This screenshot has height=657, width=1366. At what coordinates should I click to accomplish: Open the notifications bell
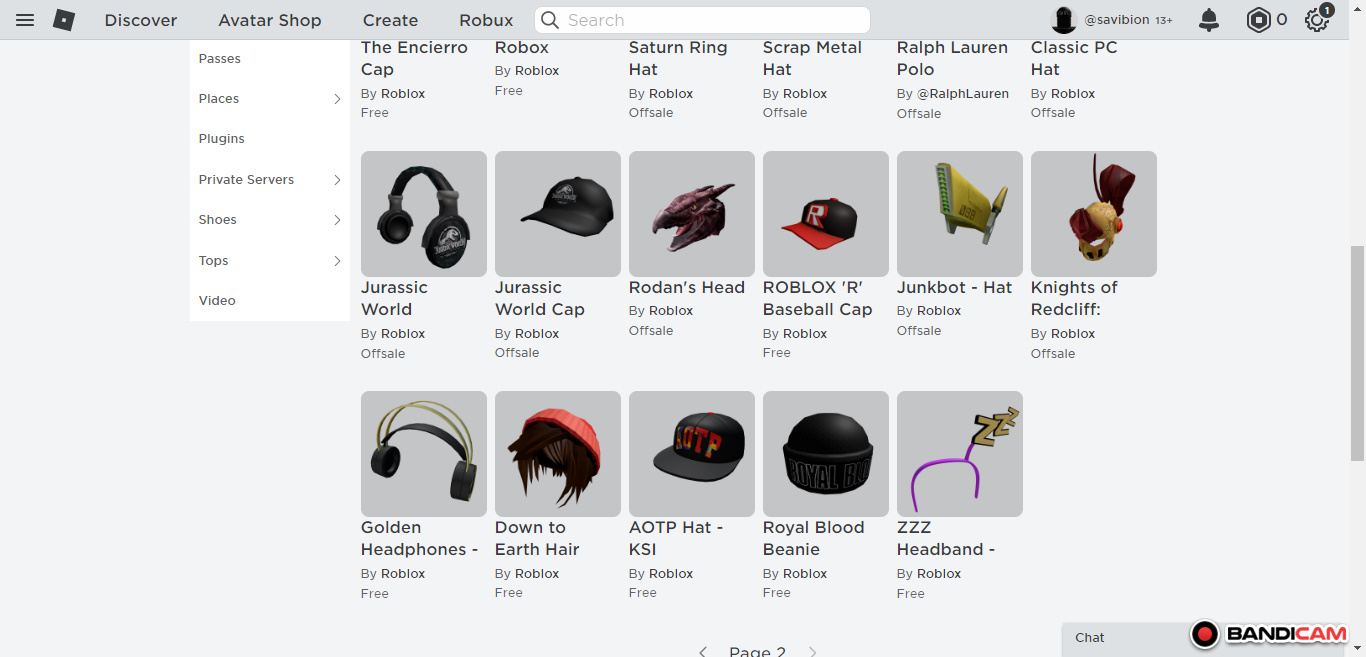(x=1209, y=20)
